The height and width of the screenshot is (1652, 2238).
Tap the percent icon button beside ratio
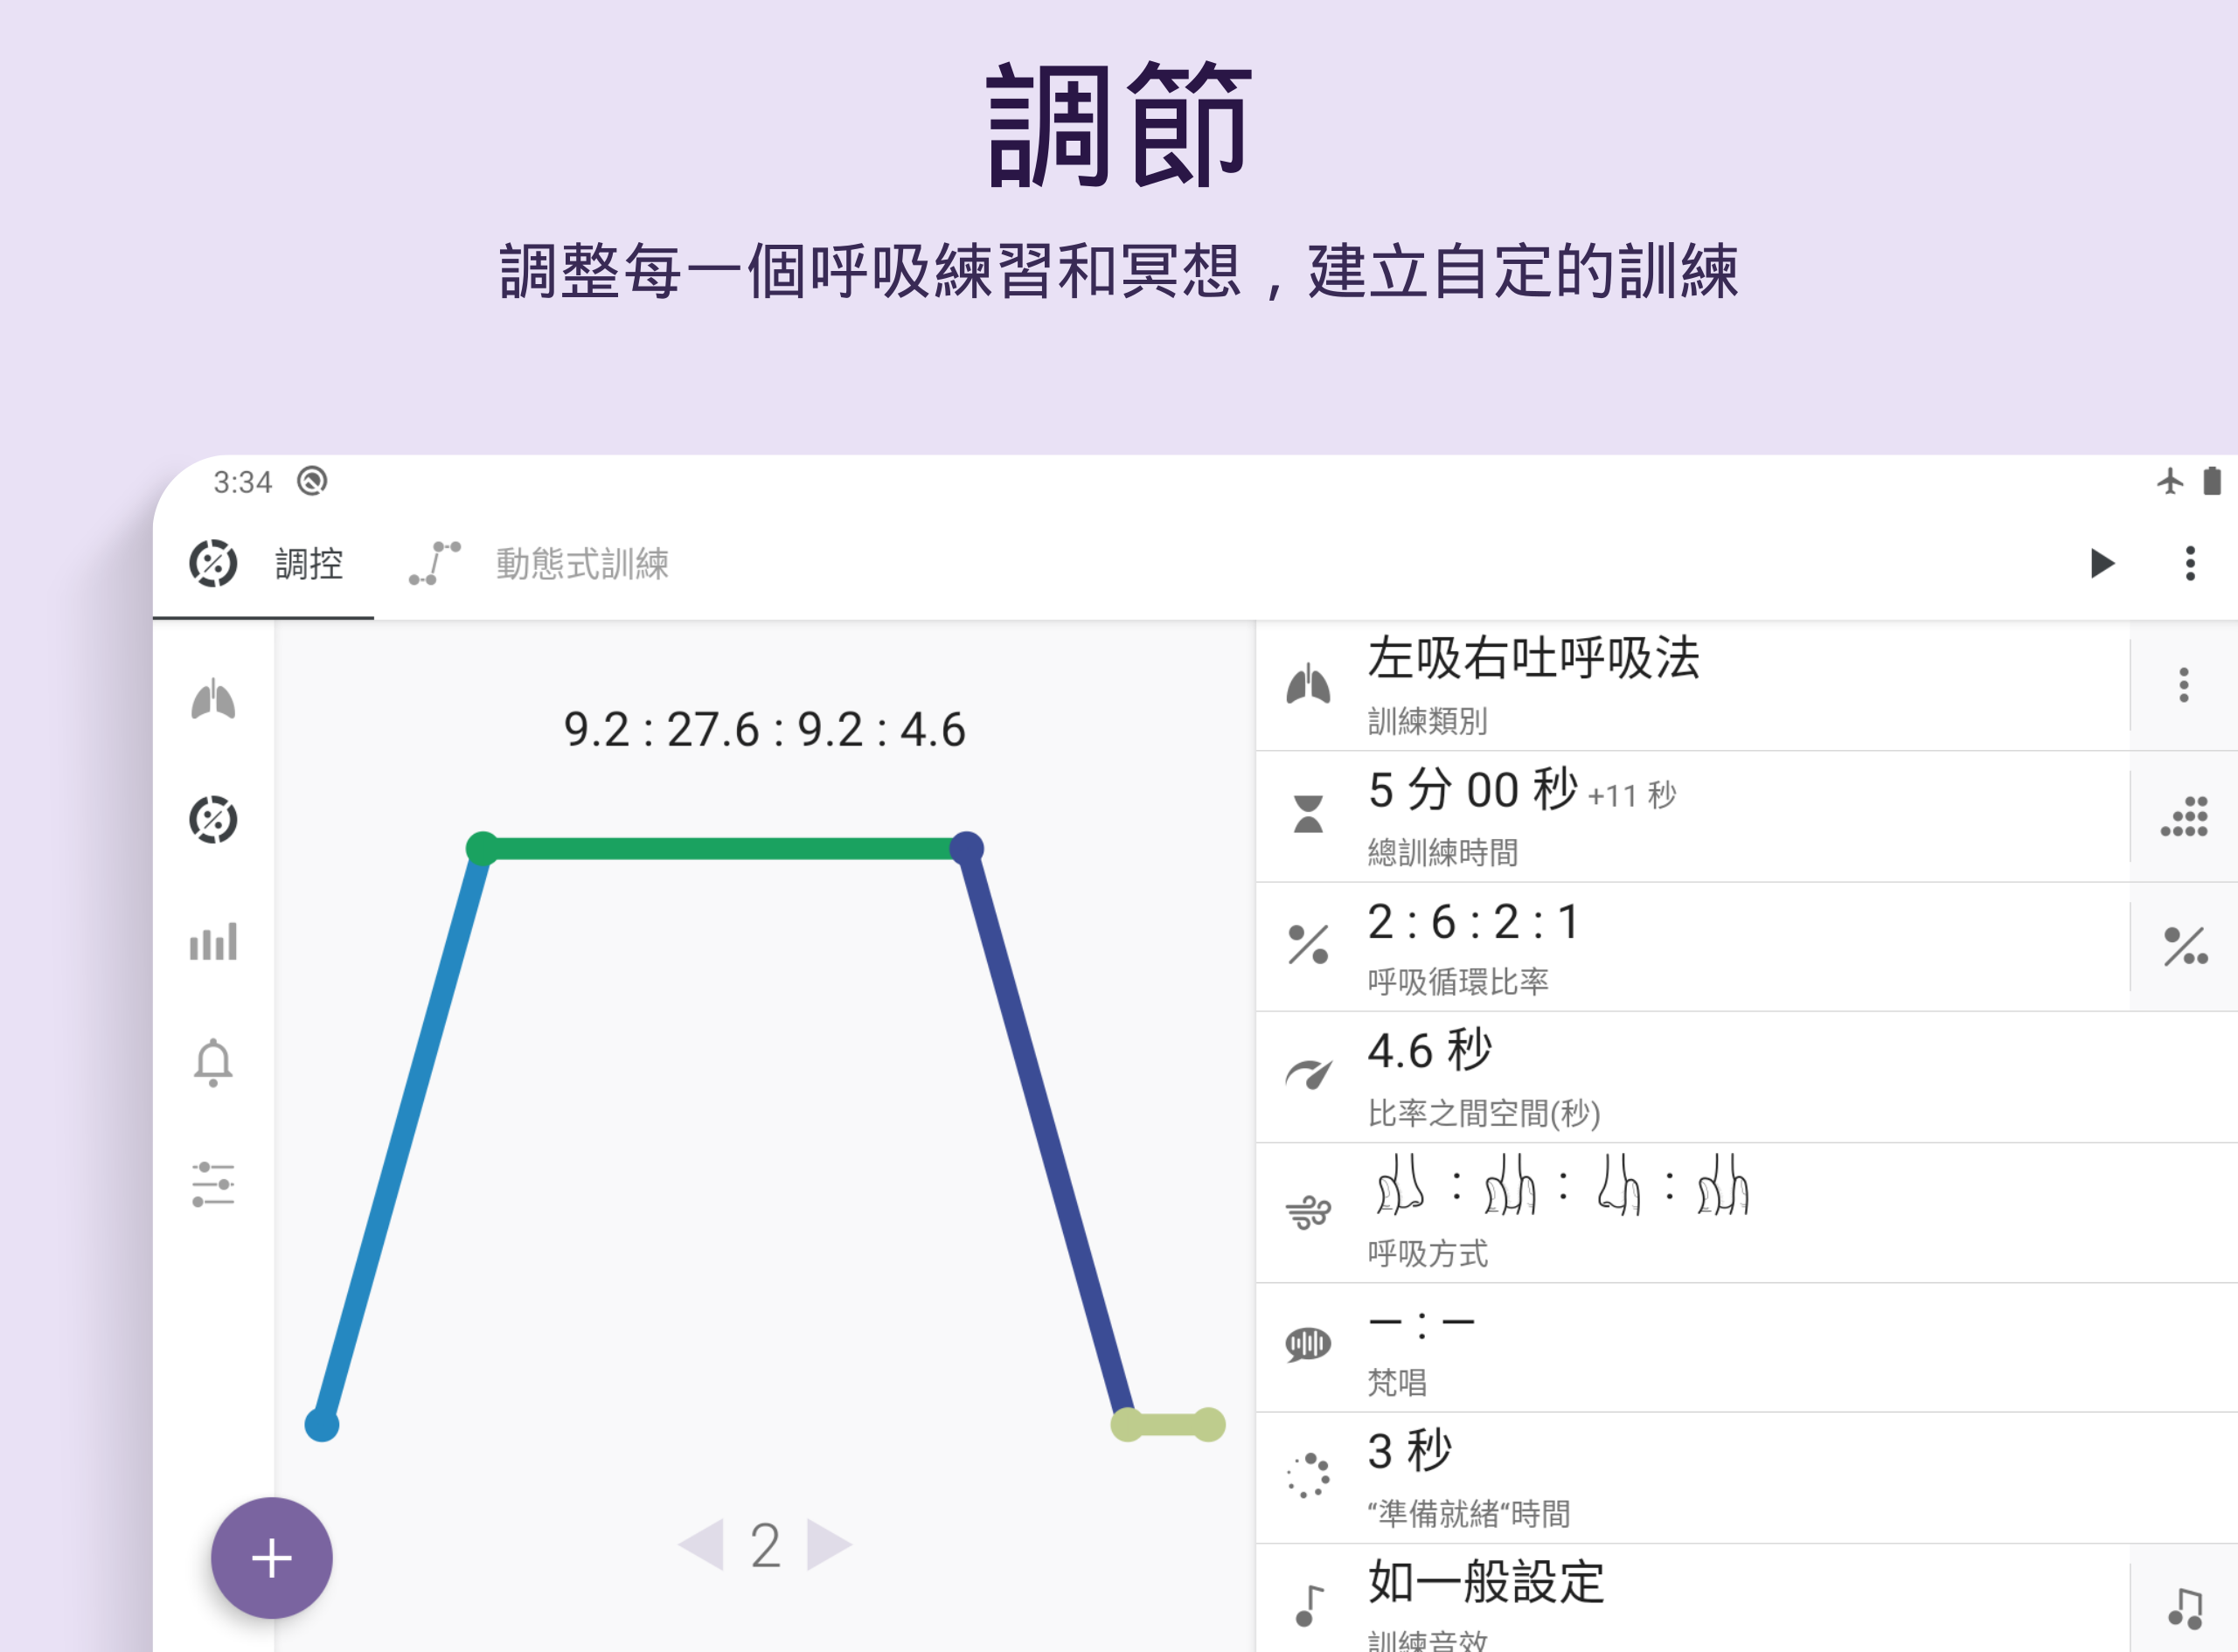(x=2184, y=947)
